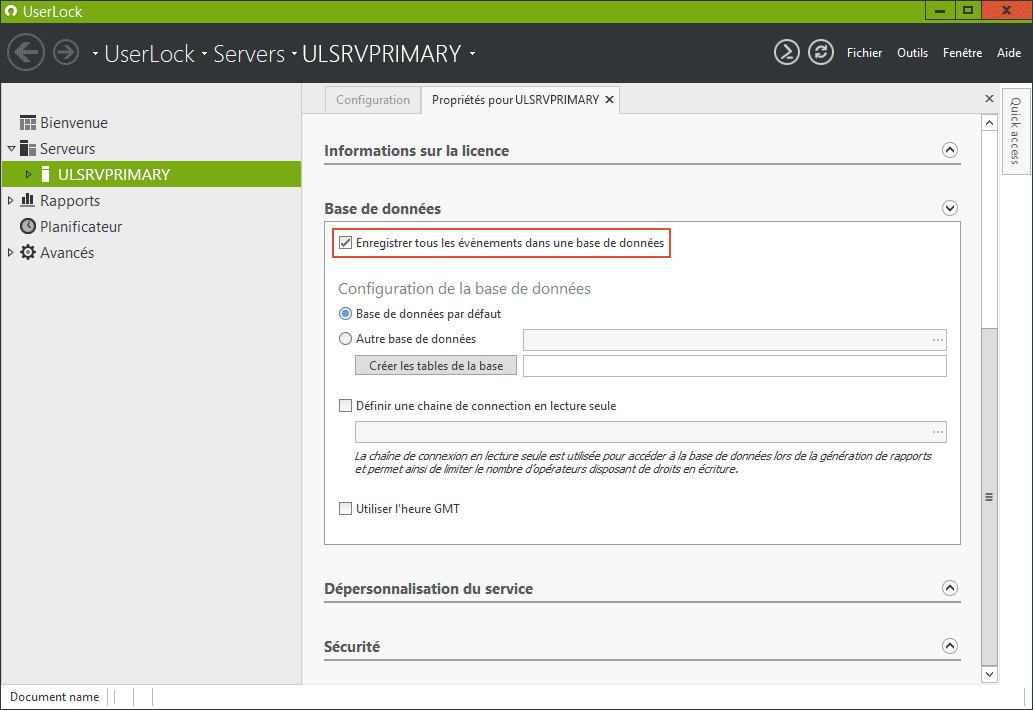Open the PowerShell console icon

pyautogui.click(x=787, y=52)
